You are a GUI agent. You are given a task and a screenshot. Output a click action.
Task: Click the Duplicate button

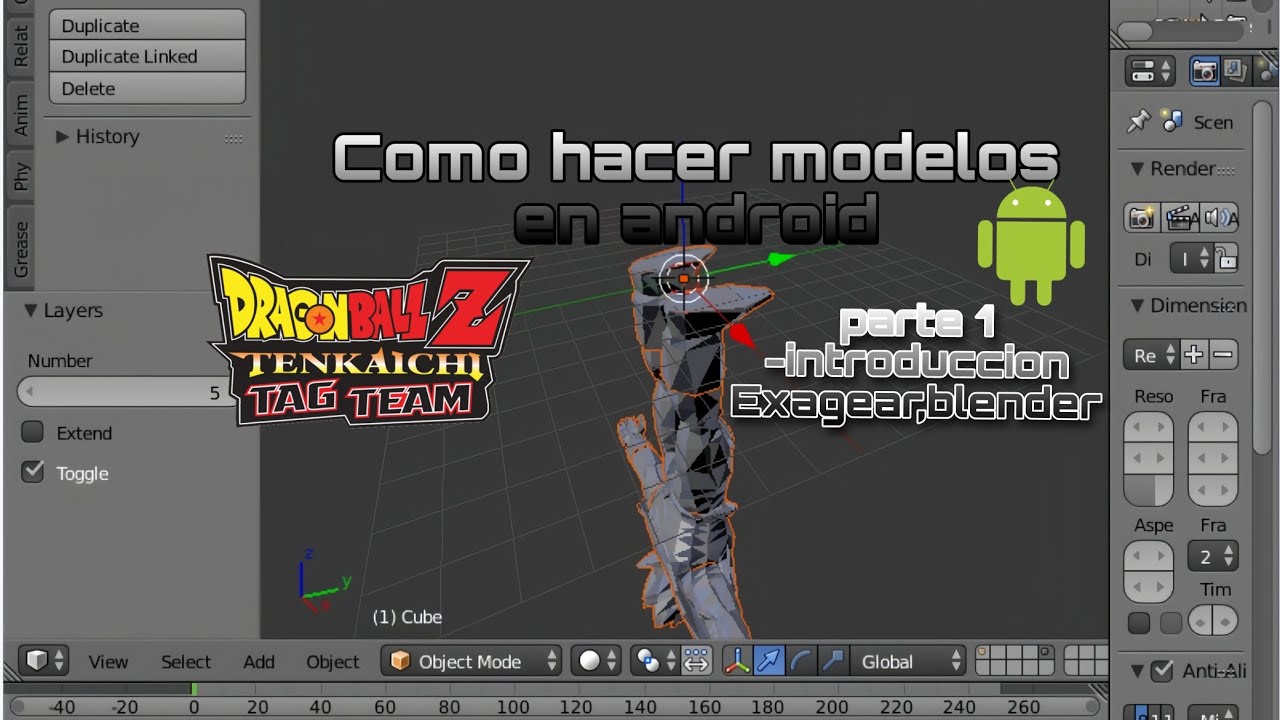tap(146, 25)
